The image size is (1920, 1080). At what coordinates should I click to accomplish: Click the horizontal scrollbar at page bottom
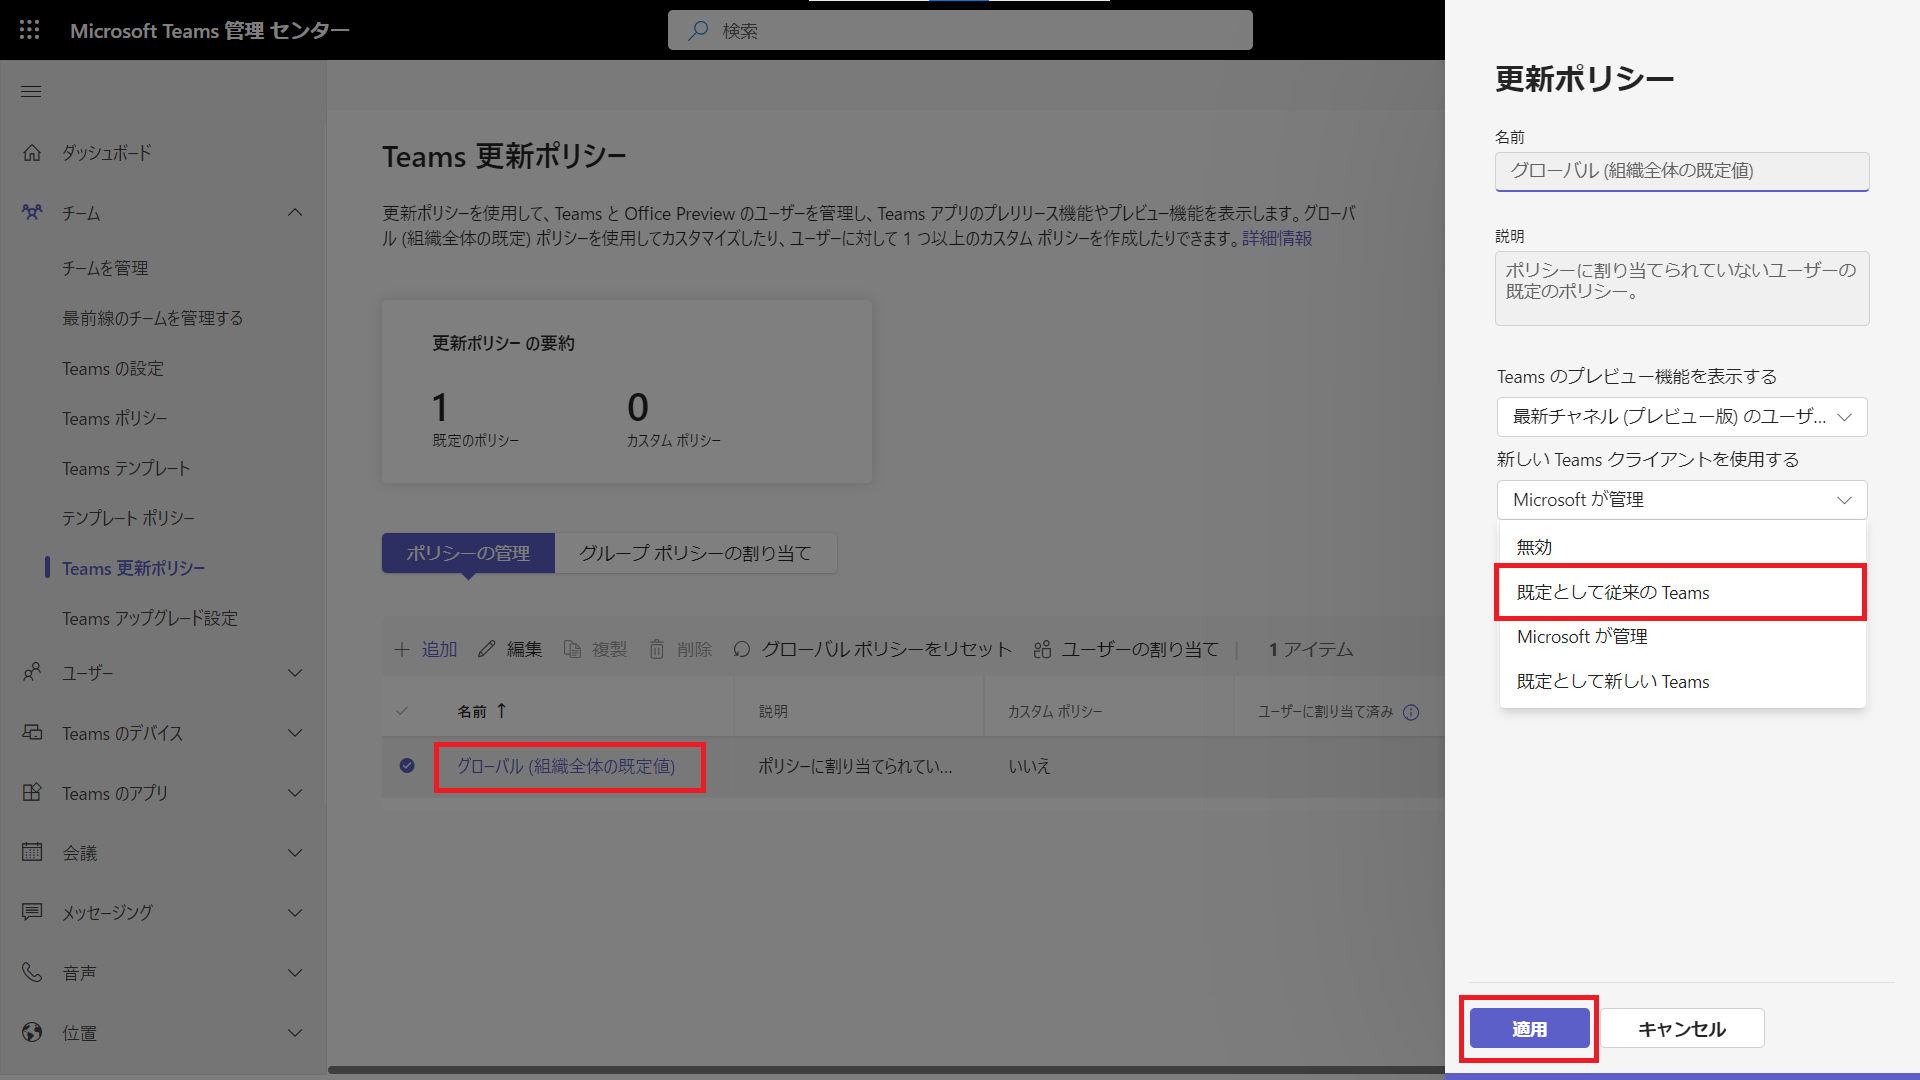coord(886,1070)
